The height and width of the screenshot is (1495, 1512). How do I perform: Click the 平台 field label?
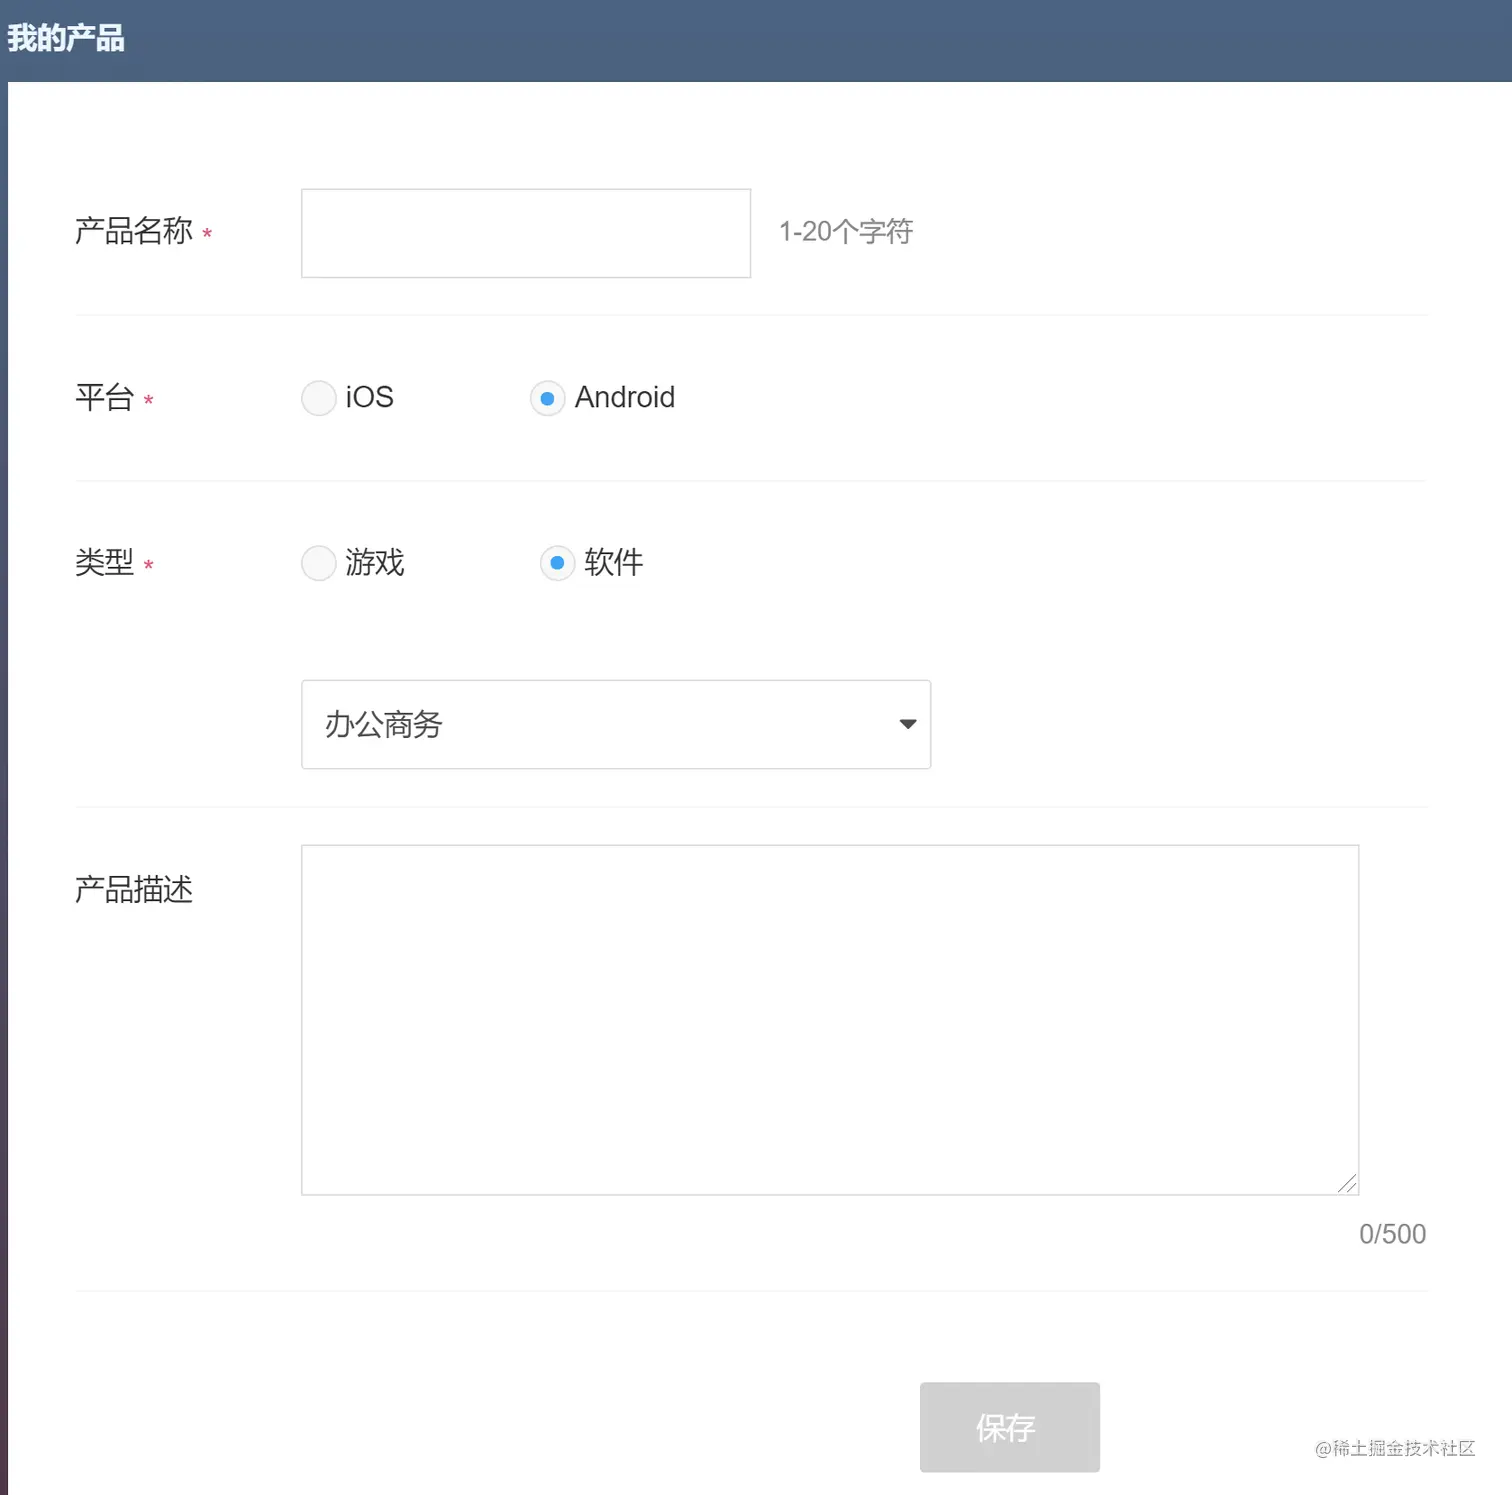104,397
